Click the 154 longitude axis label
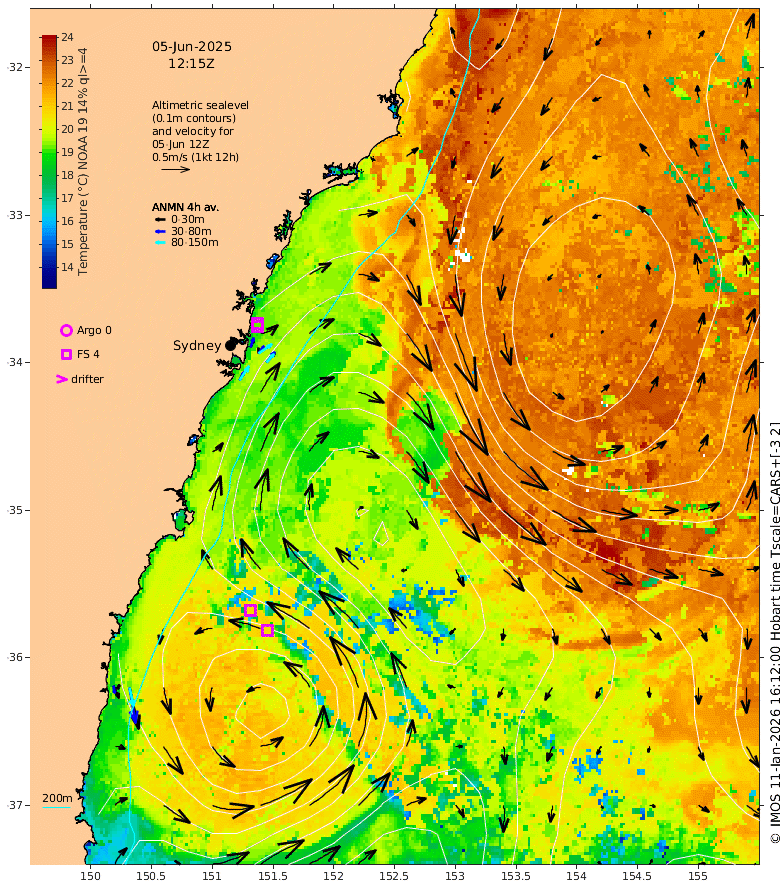Viewport: 780px width, 890px height. click(x=576, y=876)
